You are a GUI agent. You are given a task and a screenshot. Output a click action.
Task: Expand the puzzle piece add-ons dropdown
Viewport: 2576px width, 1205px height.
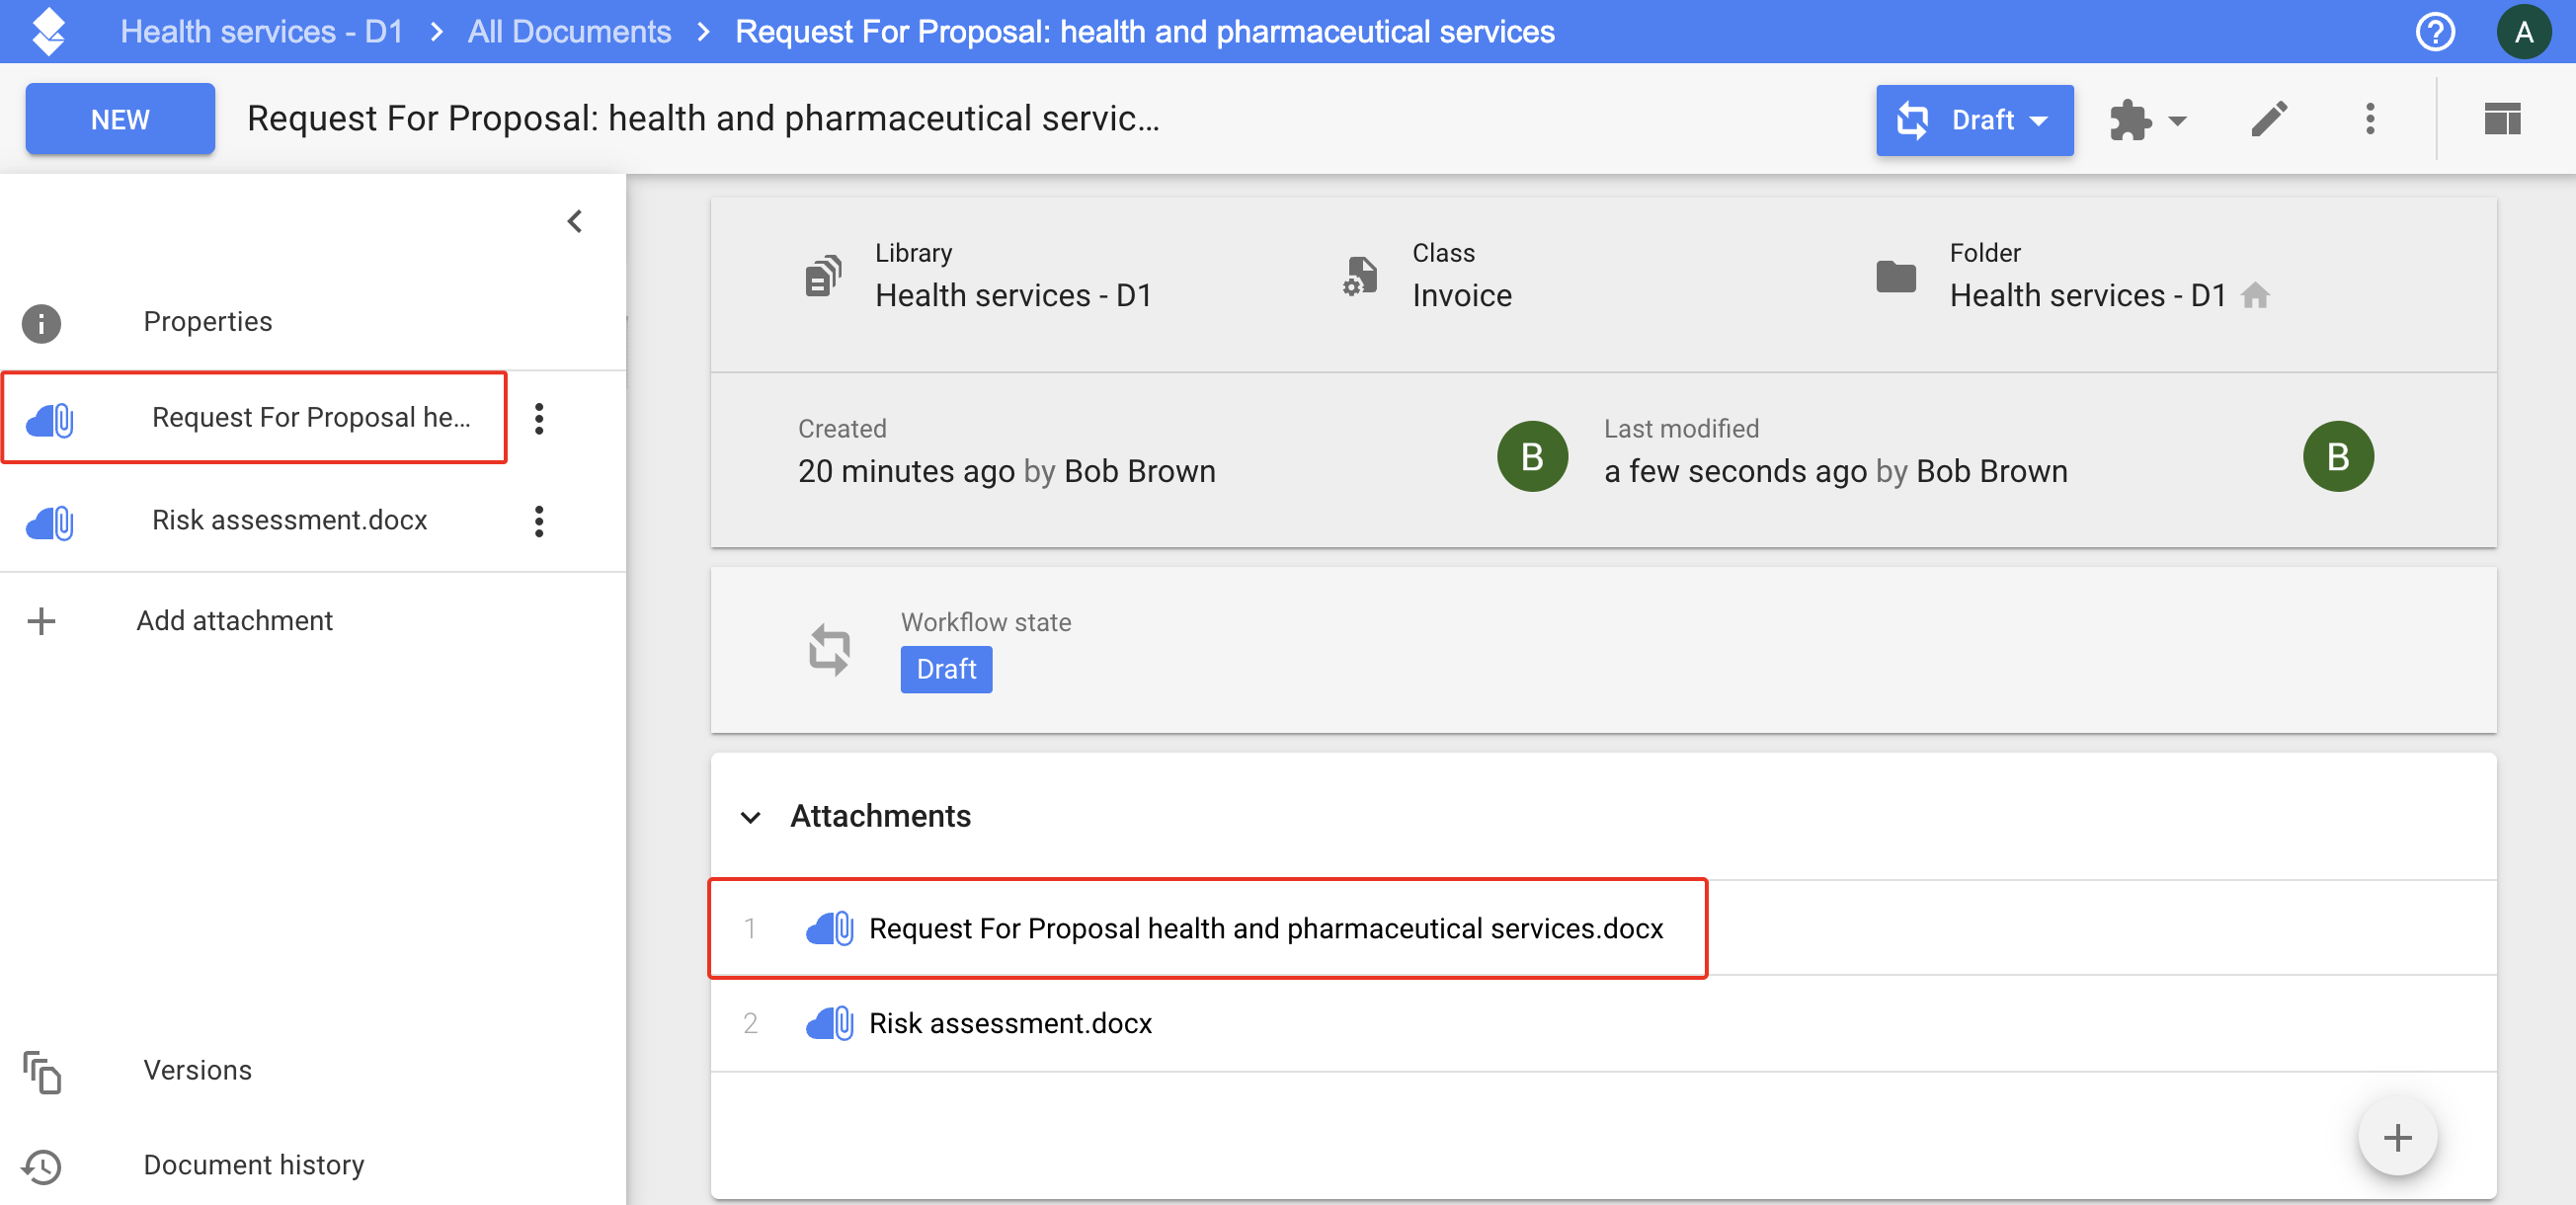pos(2146,120)
